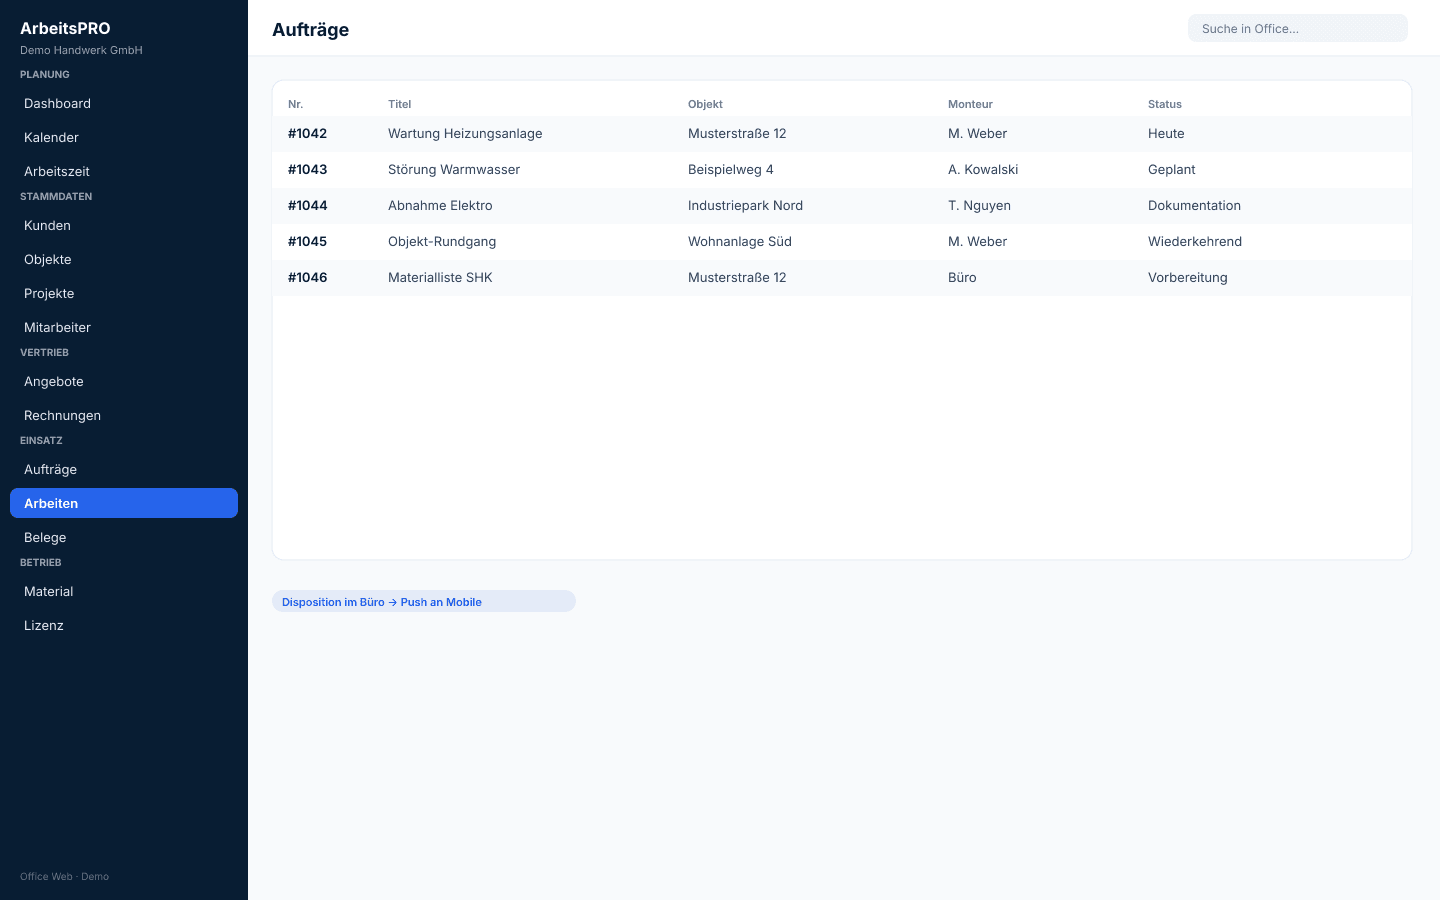
Task: Click the highlighted Arbeiten item
Action: (124, 503)
